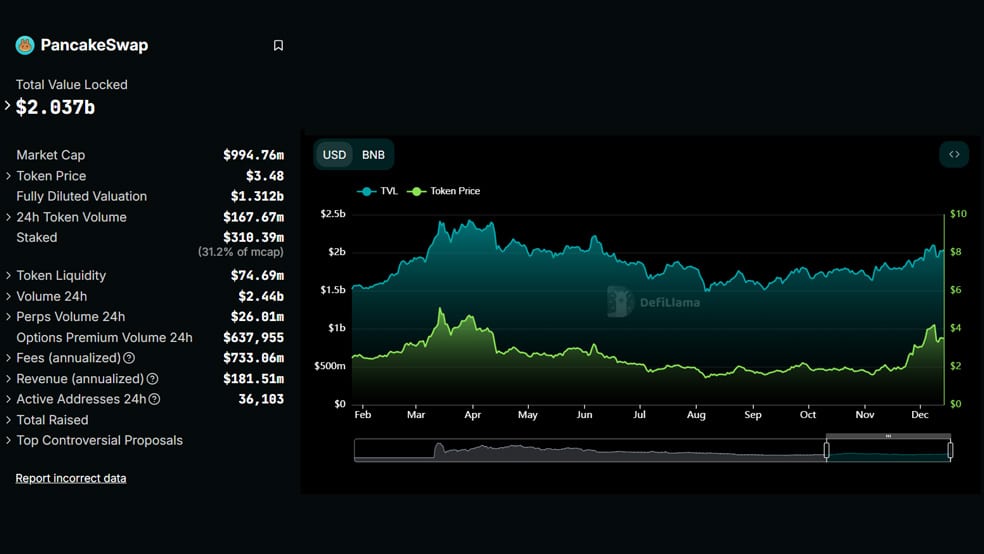
Task: Expand the Revenue (annualized) row
Action: [x=8, y=379]
